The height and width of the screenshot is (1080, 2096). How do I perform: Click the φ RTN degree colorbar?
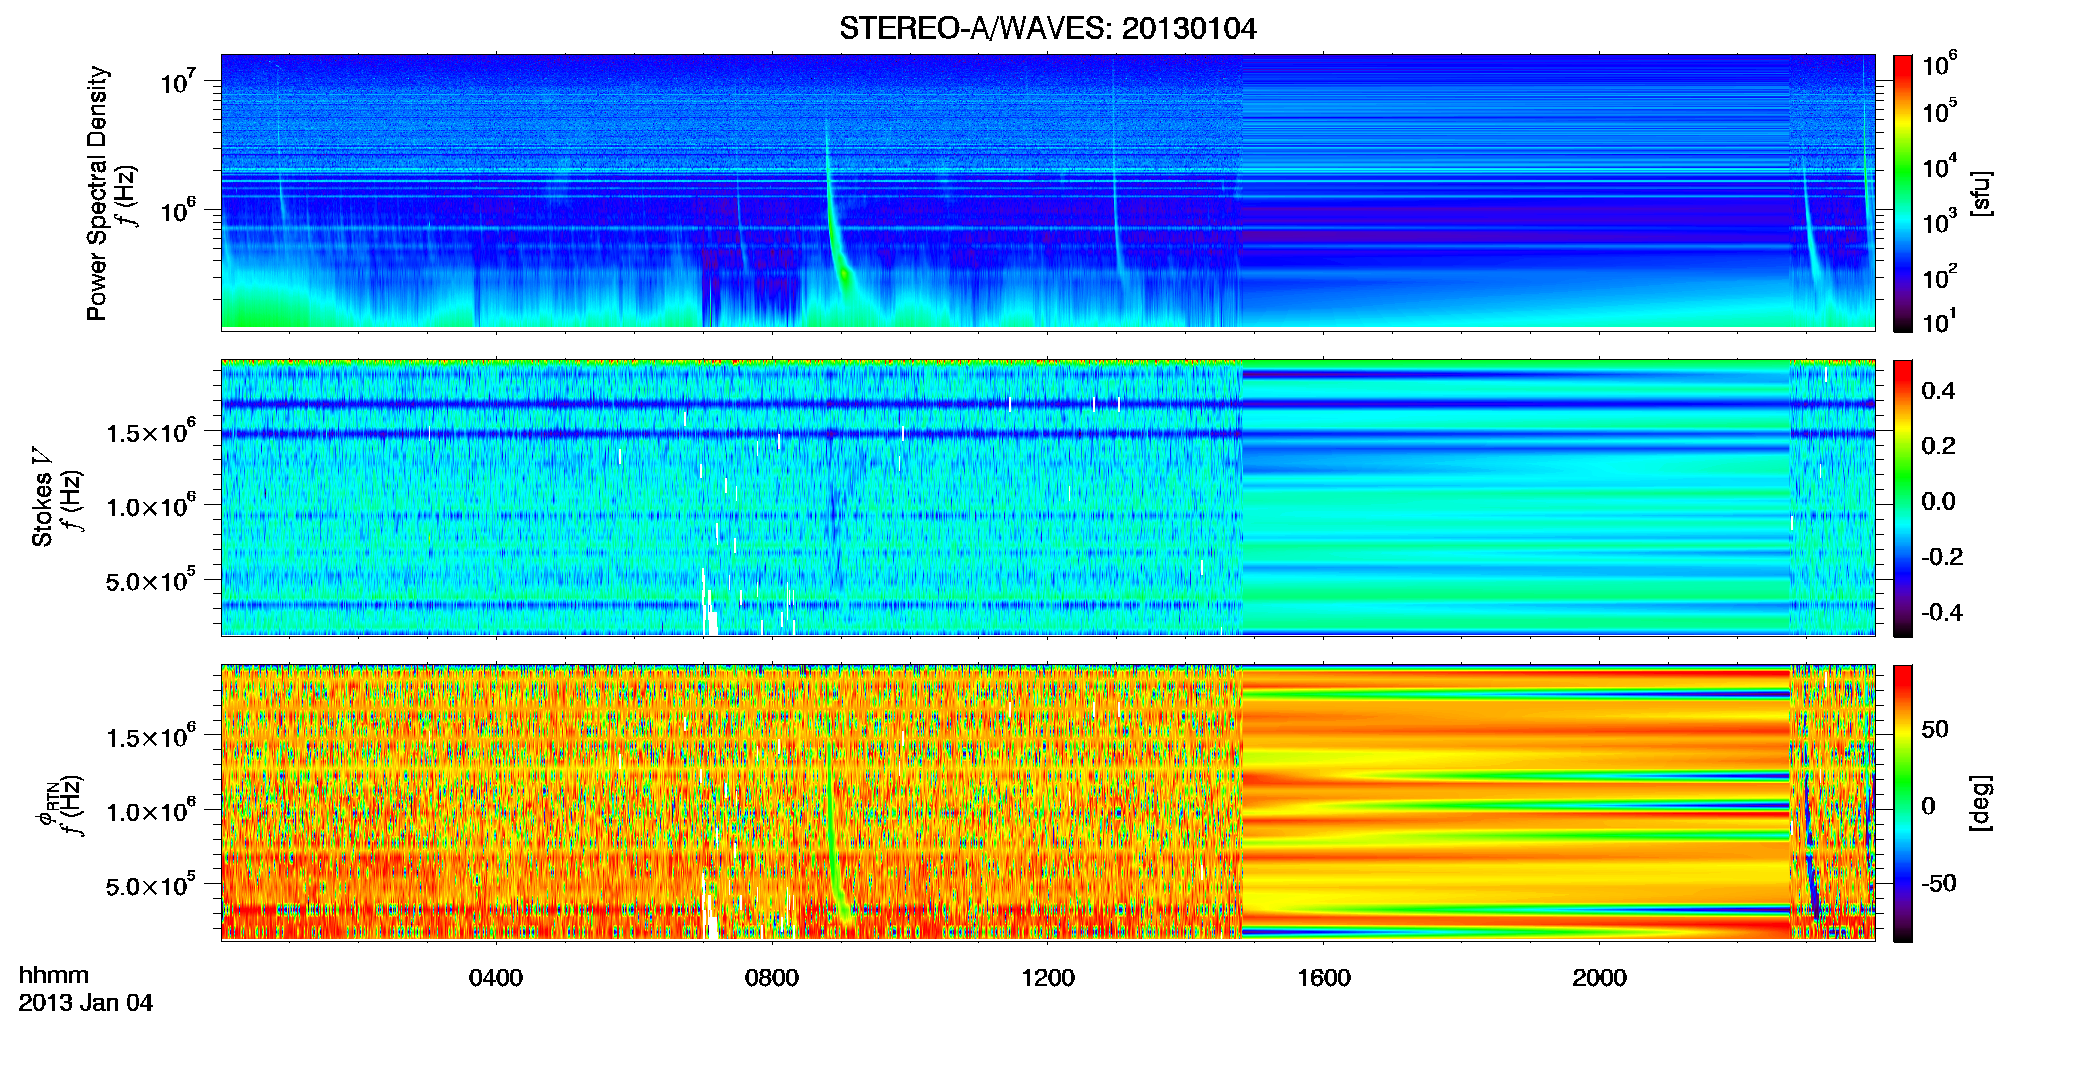coord(1903,803)
